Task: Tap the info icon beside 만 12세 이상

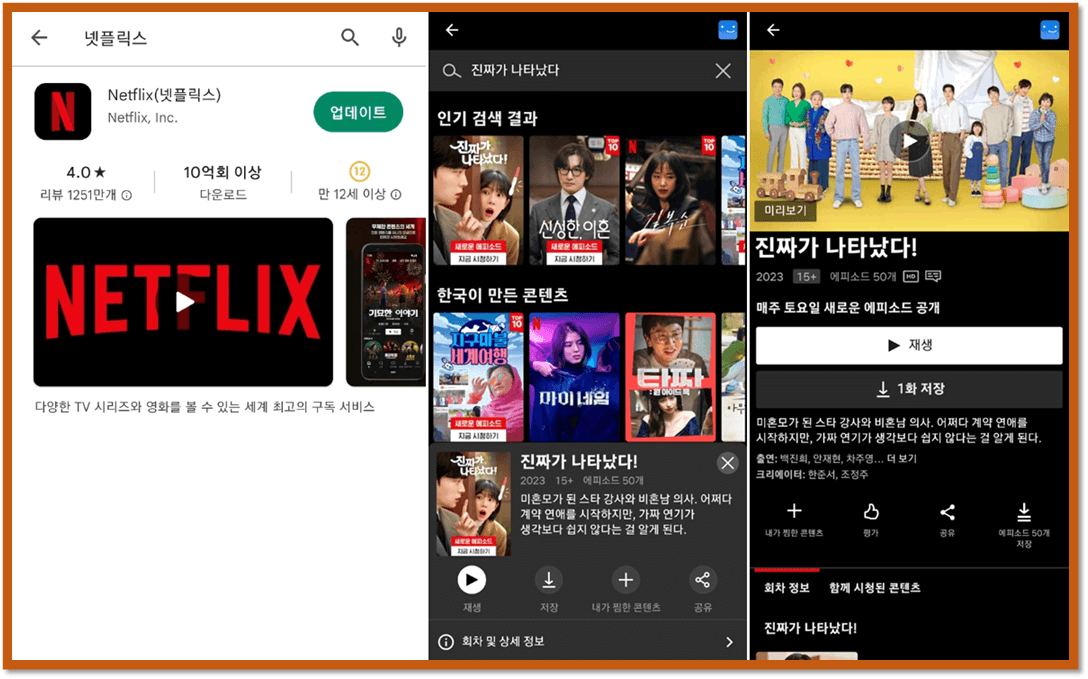Action: 396,195
